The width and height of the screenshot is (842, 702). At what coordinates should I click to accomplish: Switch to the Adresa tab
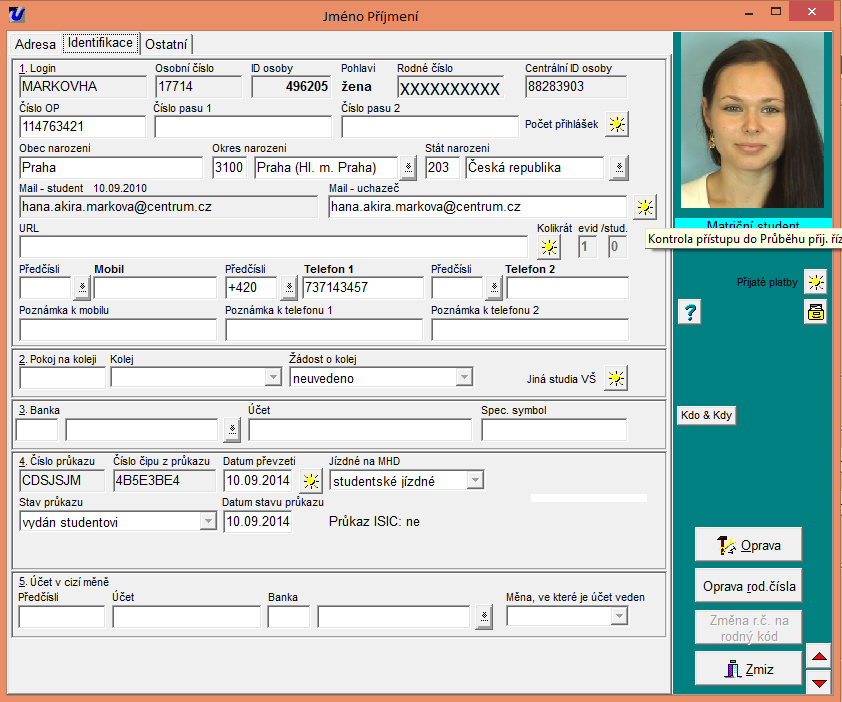click(x=36, y=44)
